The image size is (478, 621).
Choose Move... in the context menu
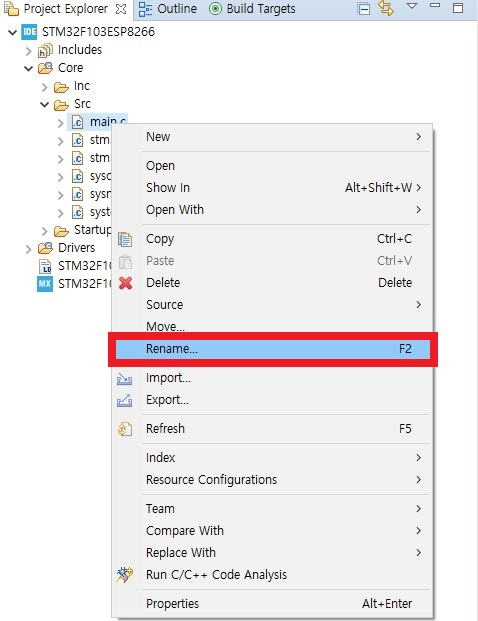pos(272,326)
